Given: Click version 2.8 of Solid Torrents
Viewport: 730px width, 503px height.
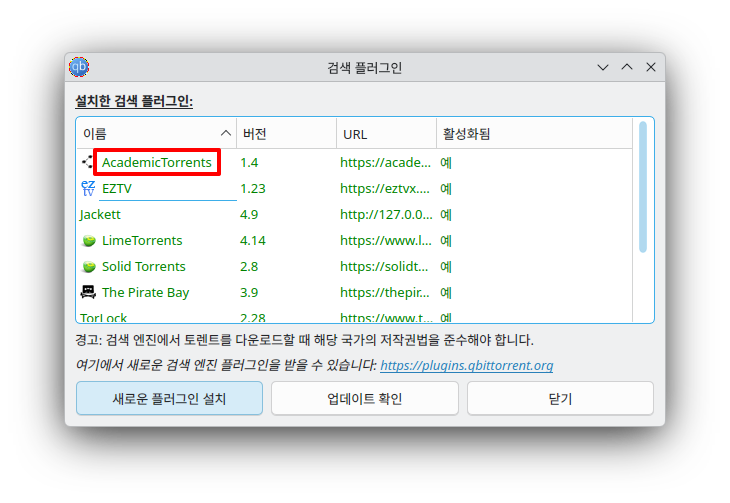Looking at the screenshot, I should pos(249,267).
